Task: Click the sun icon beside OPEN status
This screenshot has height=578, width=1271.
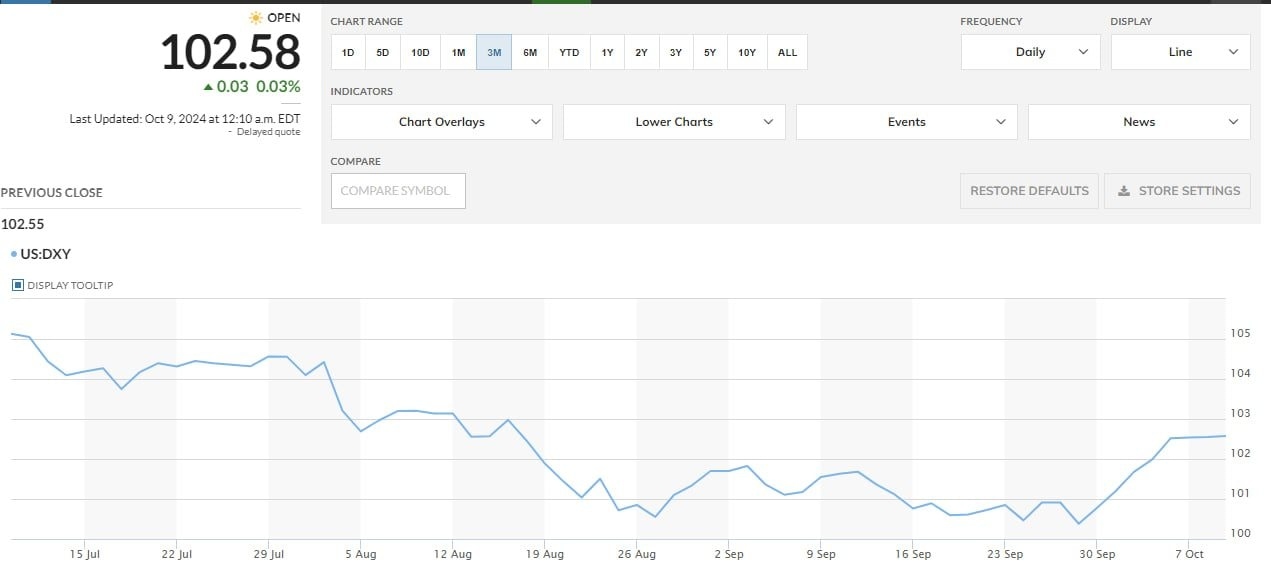Action: tap(256, 18)
